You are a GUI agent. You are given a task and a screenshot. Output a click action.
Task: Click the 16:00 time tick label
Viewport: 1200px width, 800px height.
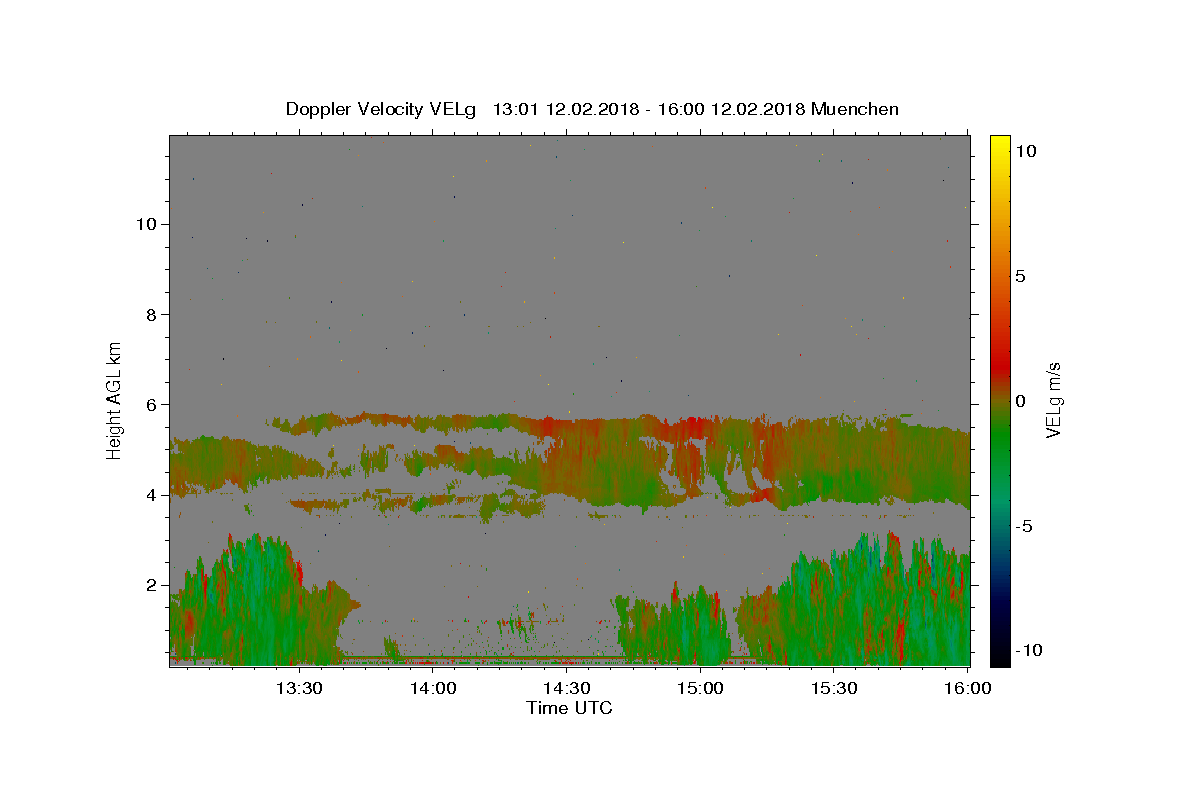967,688
